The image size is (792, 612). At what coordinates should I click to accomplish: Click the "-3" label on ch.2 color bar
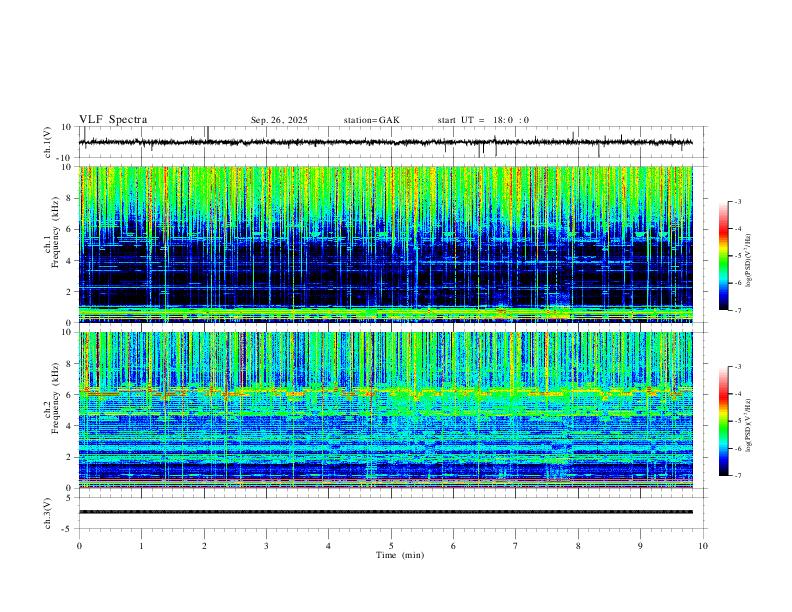tap(738, 367)
